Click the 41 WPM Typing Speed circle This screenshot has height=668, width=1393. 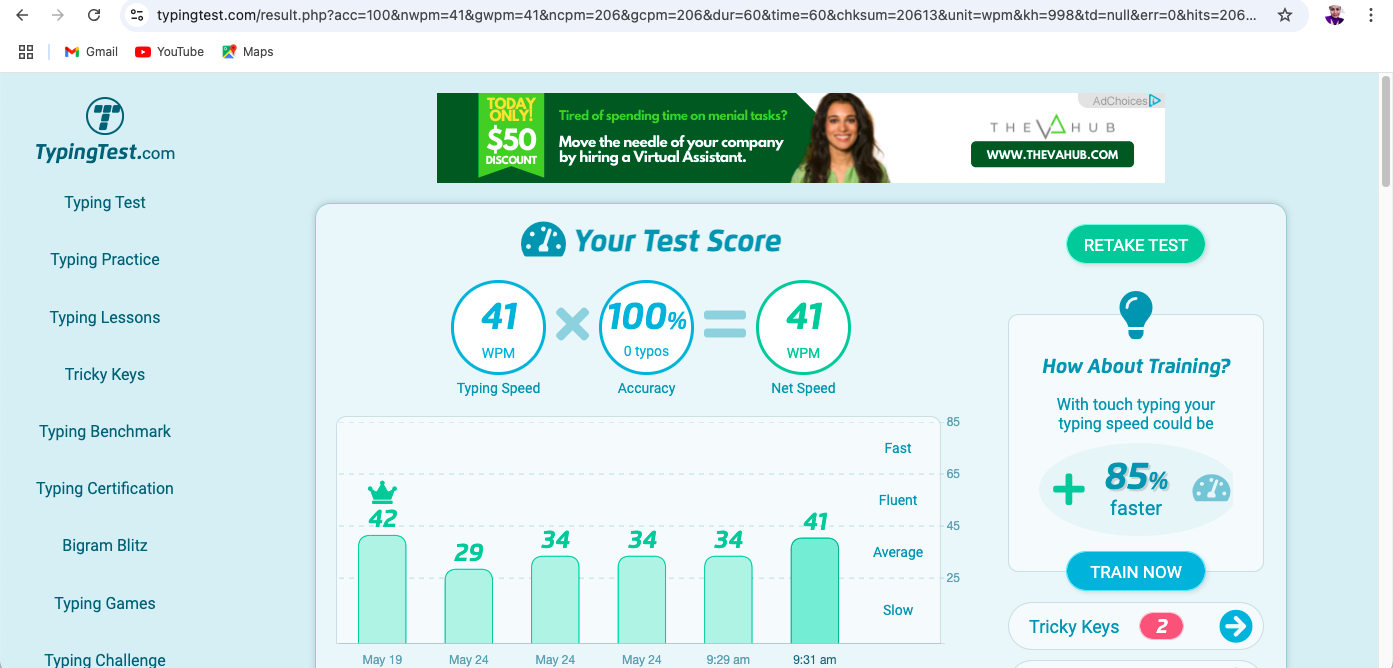click(x=499, y=328)
